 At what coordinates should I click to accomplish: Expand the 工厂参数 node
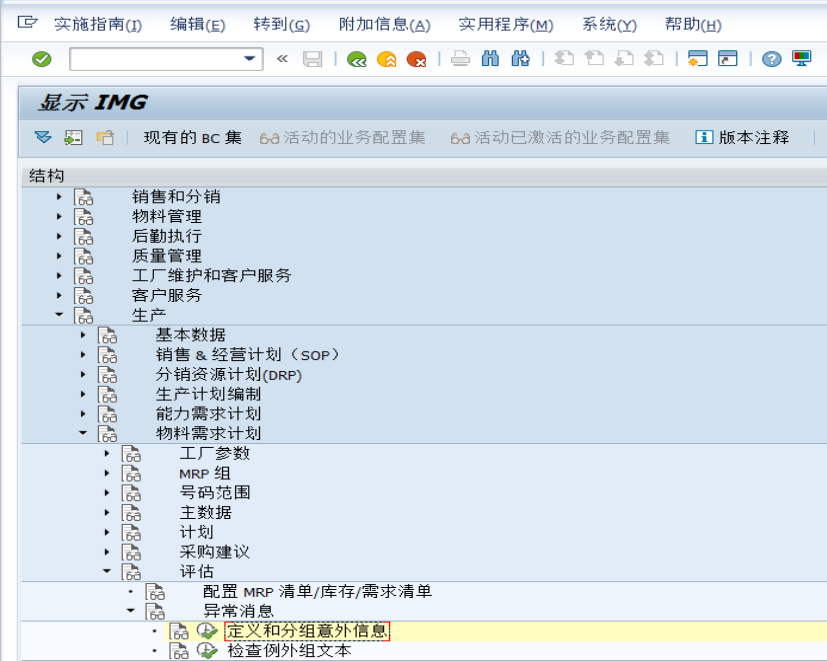coord(107,453)
